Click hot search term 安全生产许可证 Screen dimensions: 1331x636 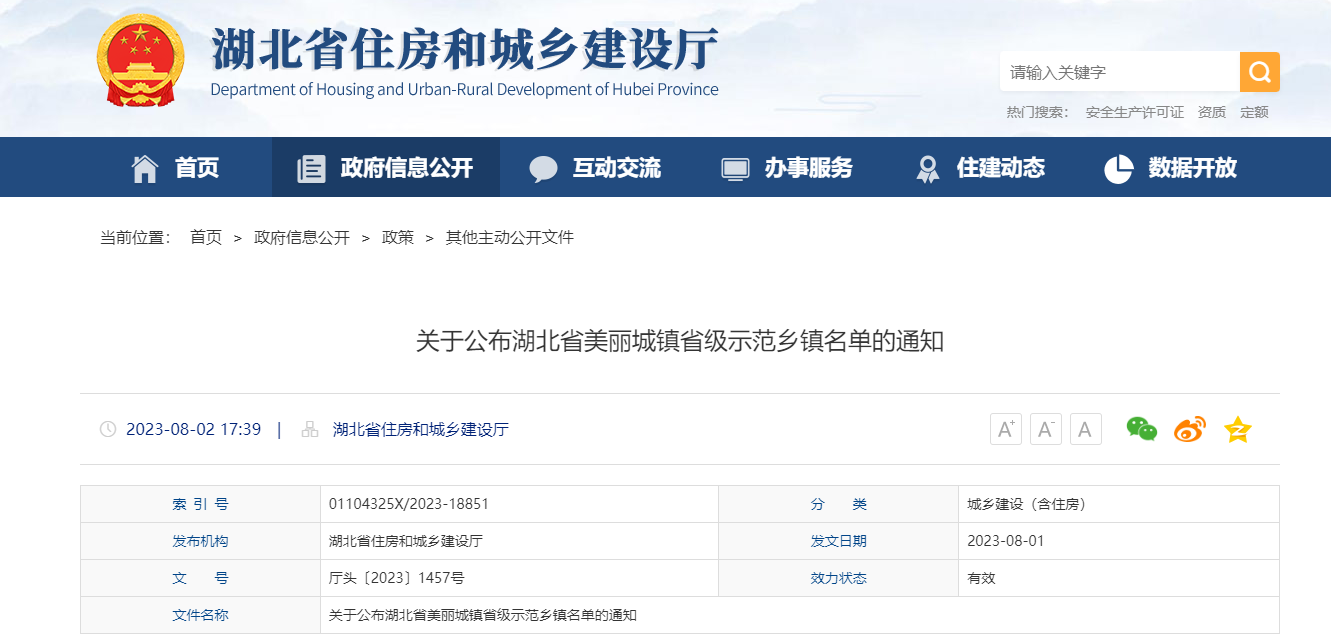[x=1134, y=112]
